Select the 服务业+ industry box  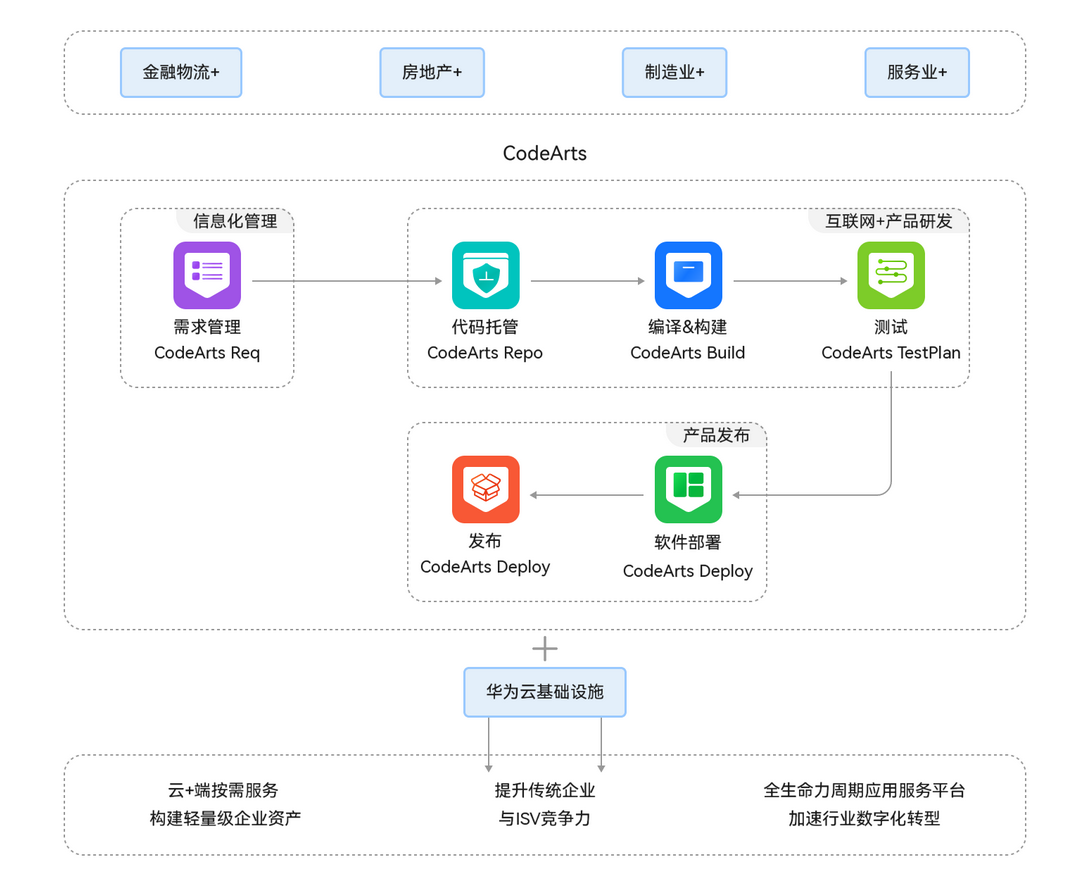pos(917,73)
